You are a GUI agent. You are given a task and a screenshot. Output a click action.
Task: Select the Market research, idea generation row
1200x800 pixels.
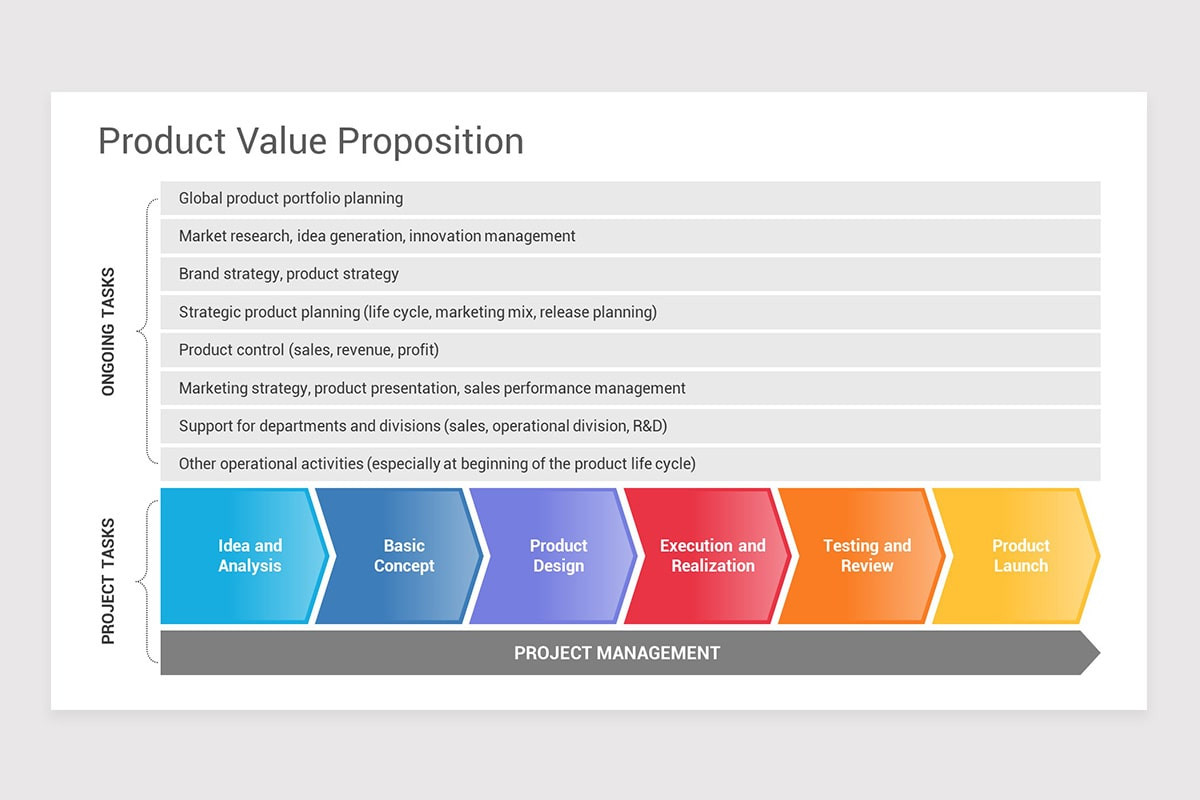point(630,236)
